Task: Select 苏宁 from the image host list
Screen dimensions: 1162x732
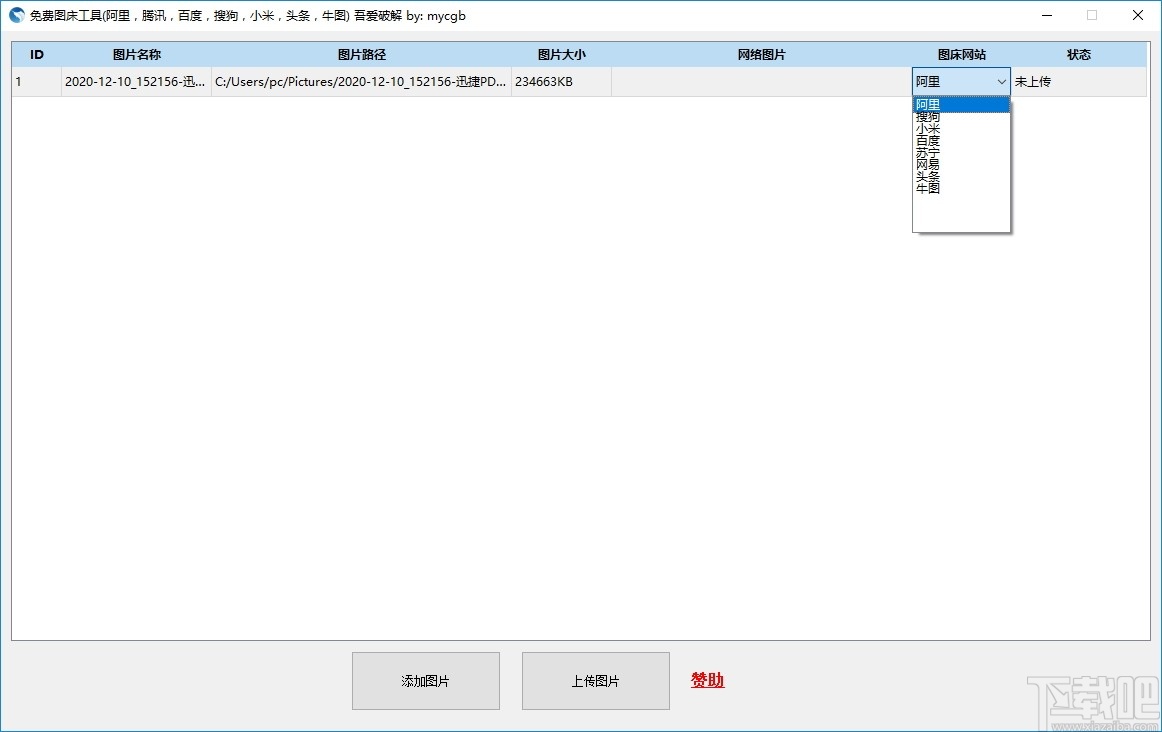Action: click(x=927, y=152)
